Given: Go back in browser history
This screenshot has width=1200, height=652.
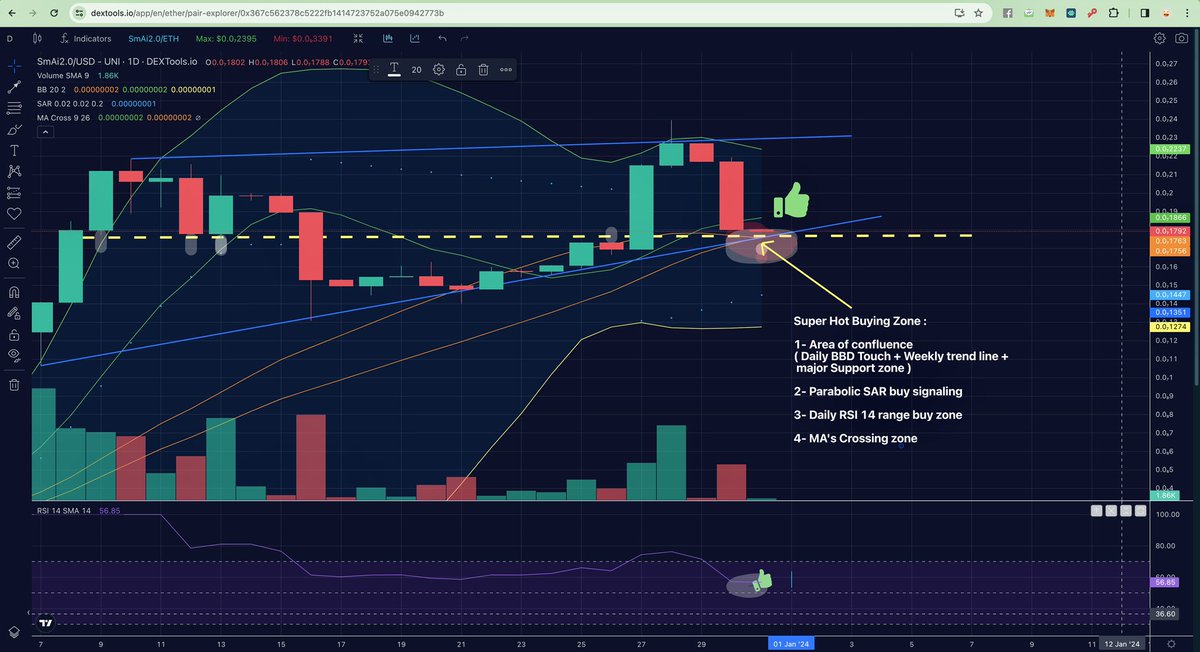Looking at the screenshot, I should tap(14, 13).
